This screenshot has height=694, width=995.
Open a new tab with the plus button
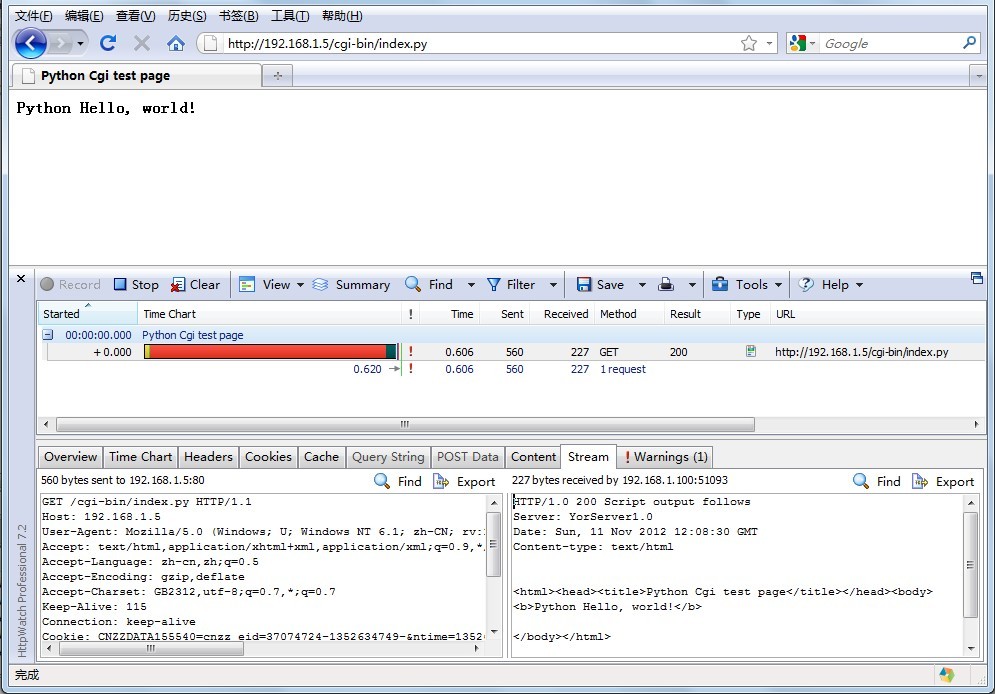click(277, 75)
